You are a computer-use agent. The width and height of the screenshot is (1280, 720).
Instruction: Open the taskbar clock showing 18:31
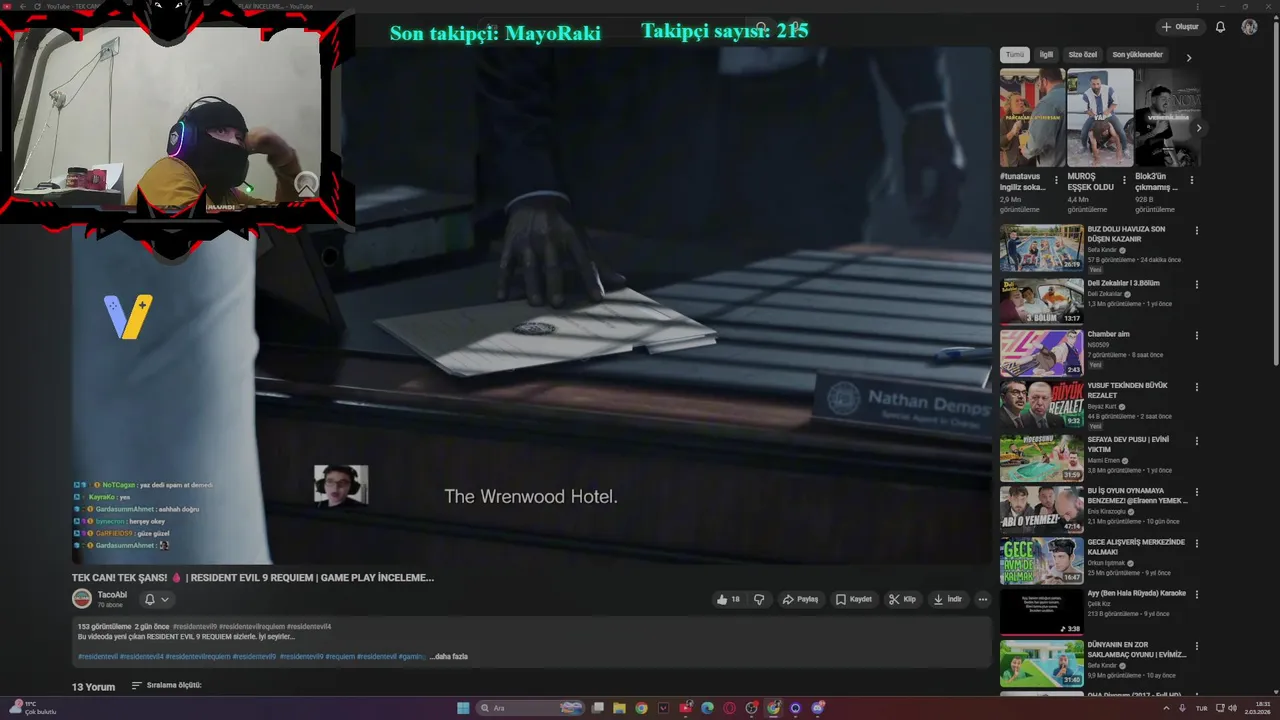tap(1260, 708)
